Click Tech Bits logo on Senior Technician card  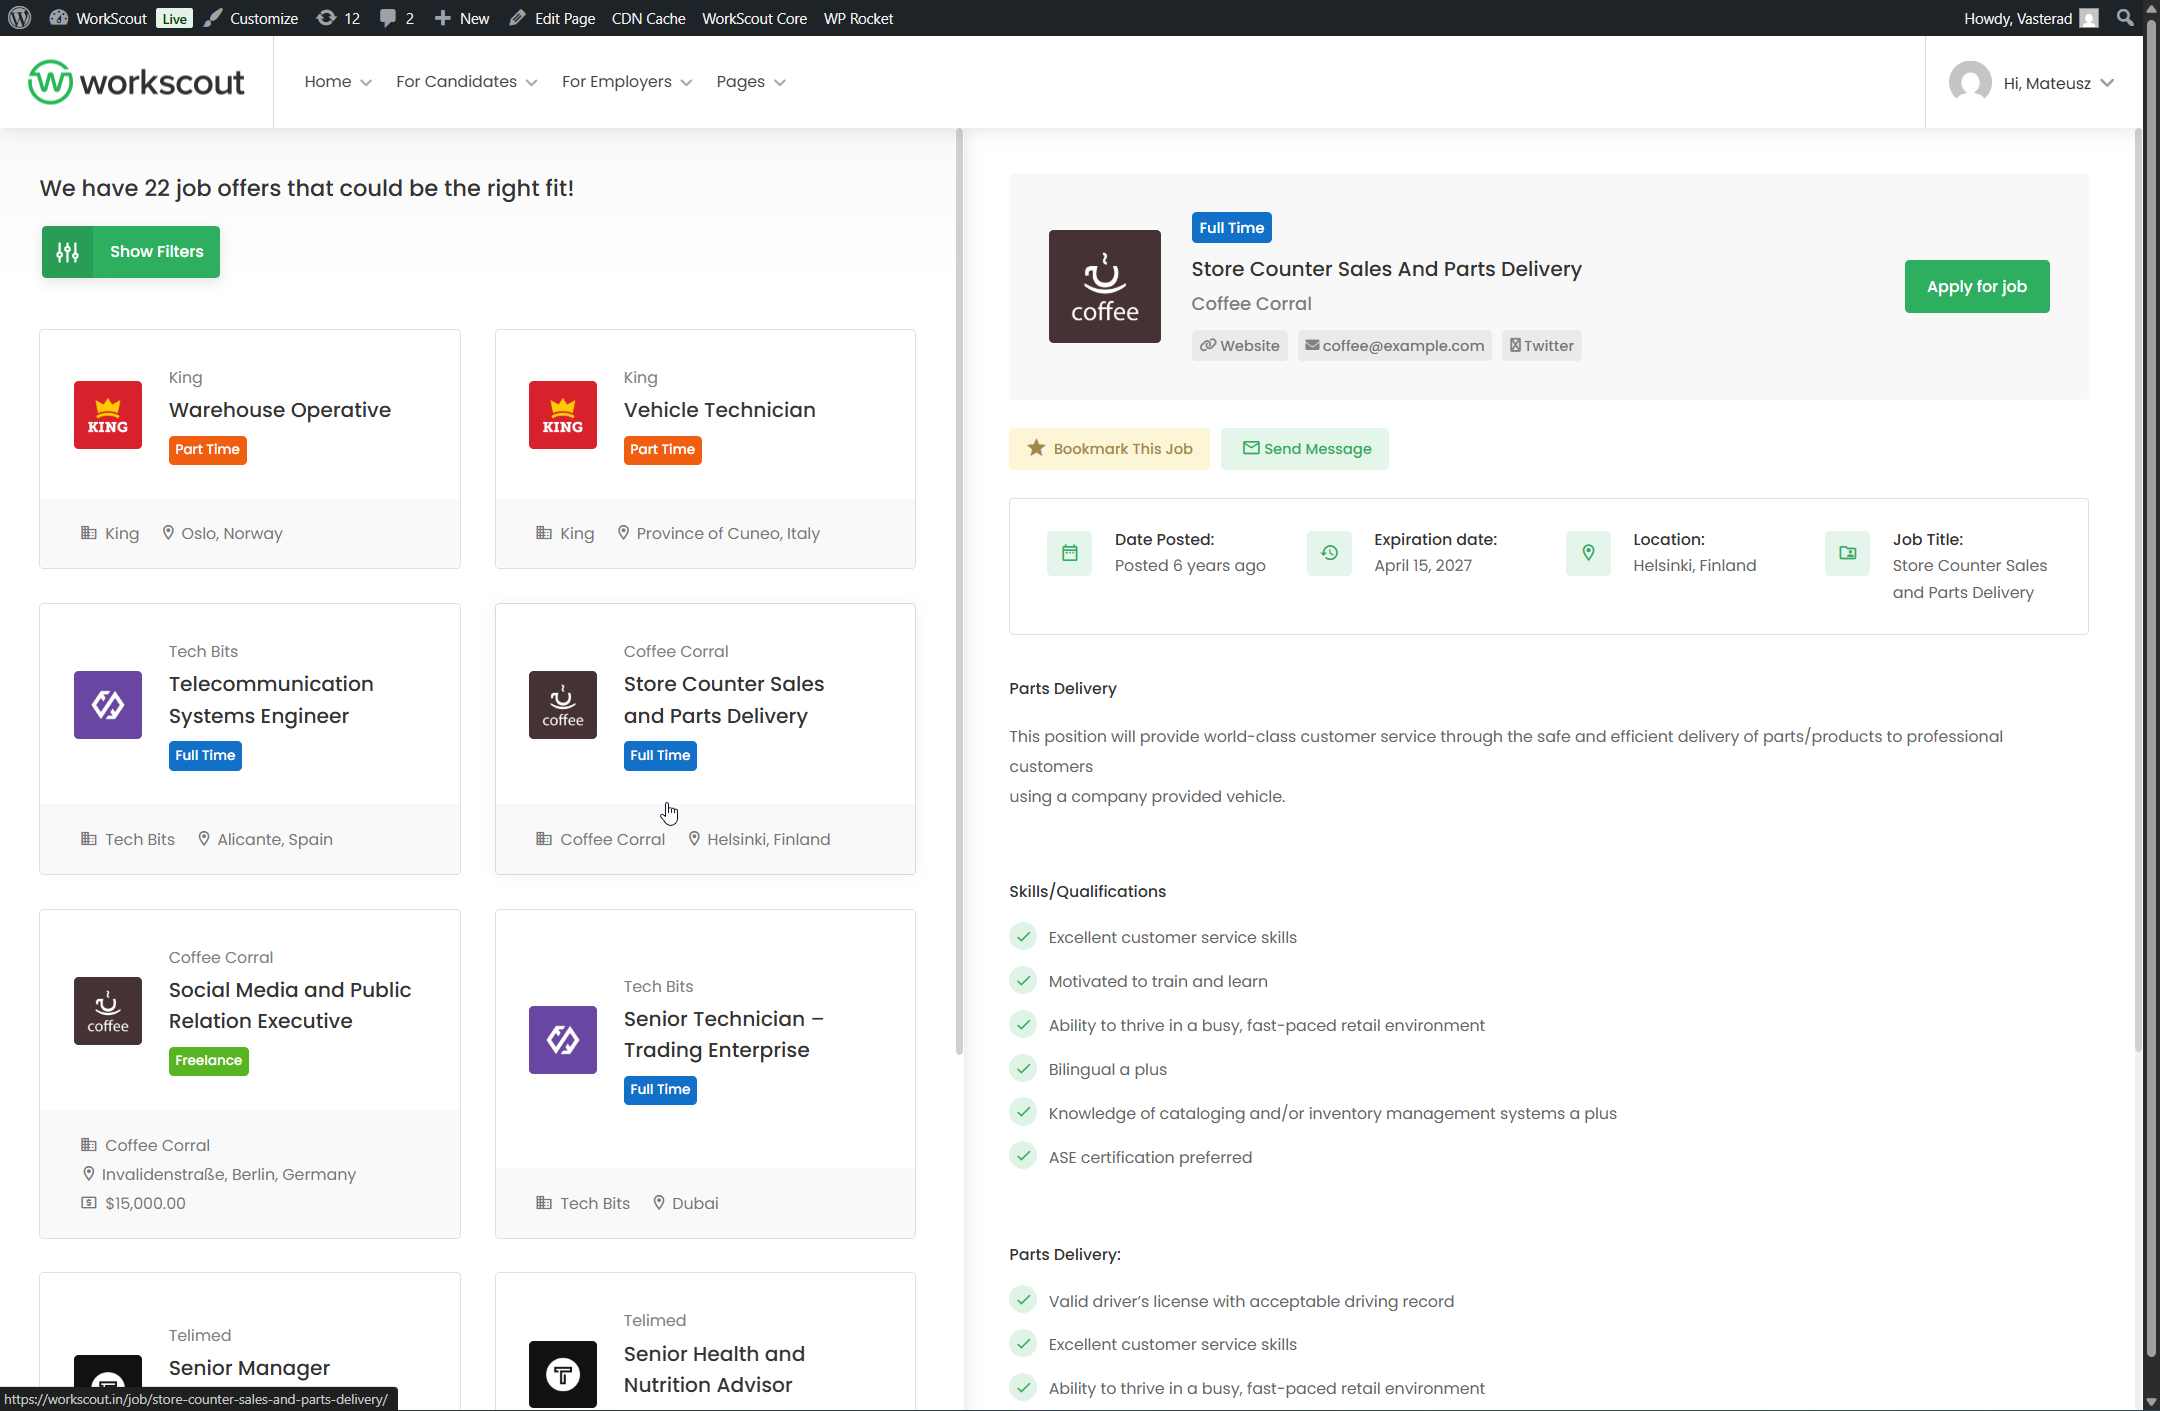[x=563, y=1040]
